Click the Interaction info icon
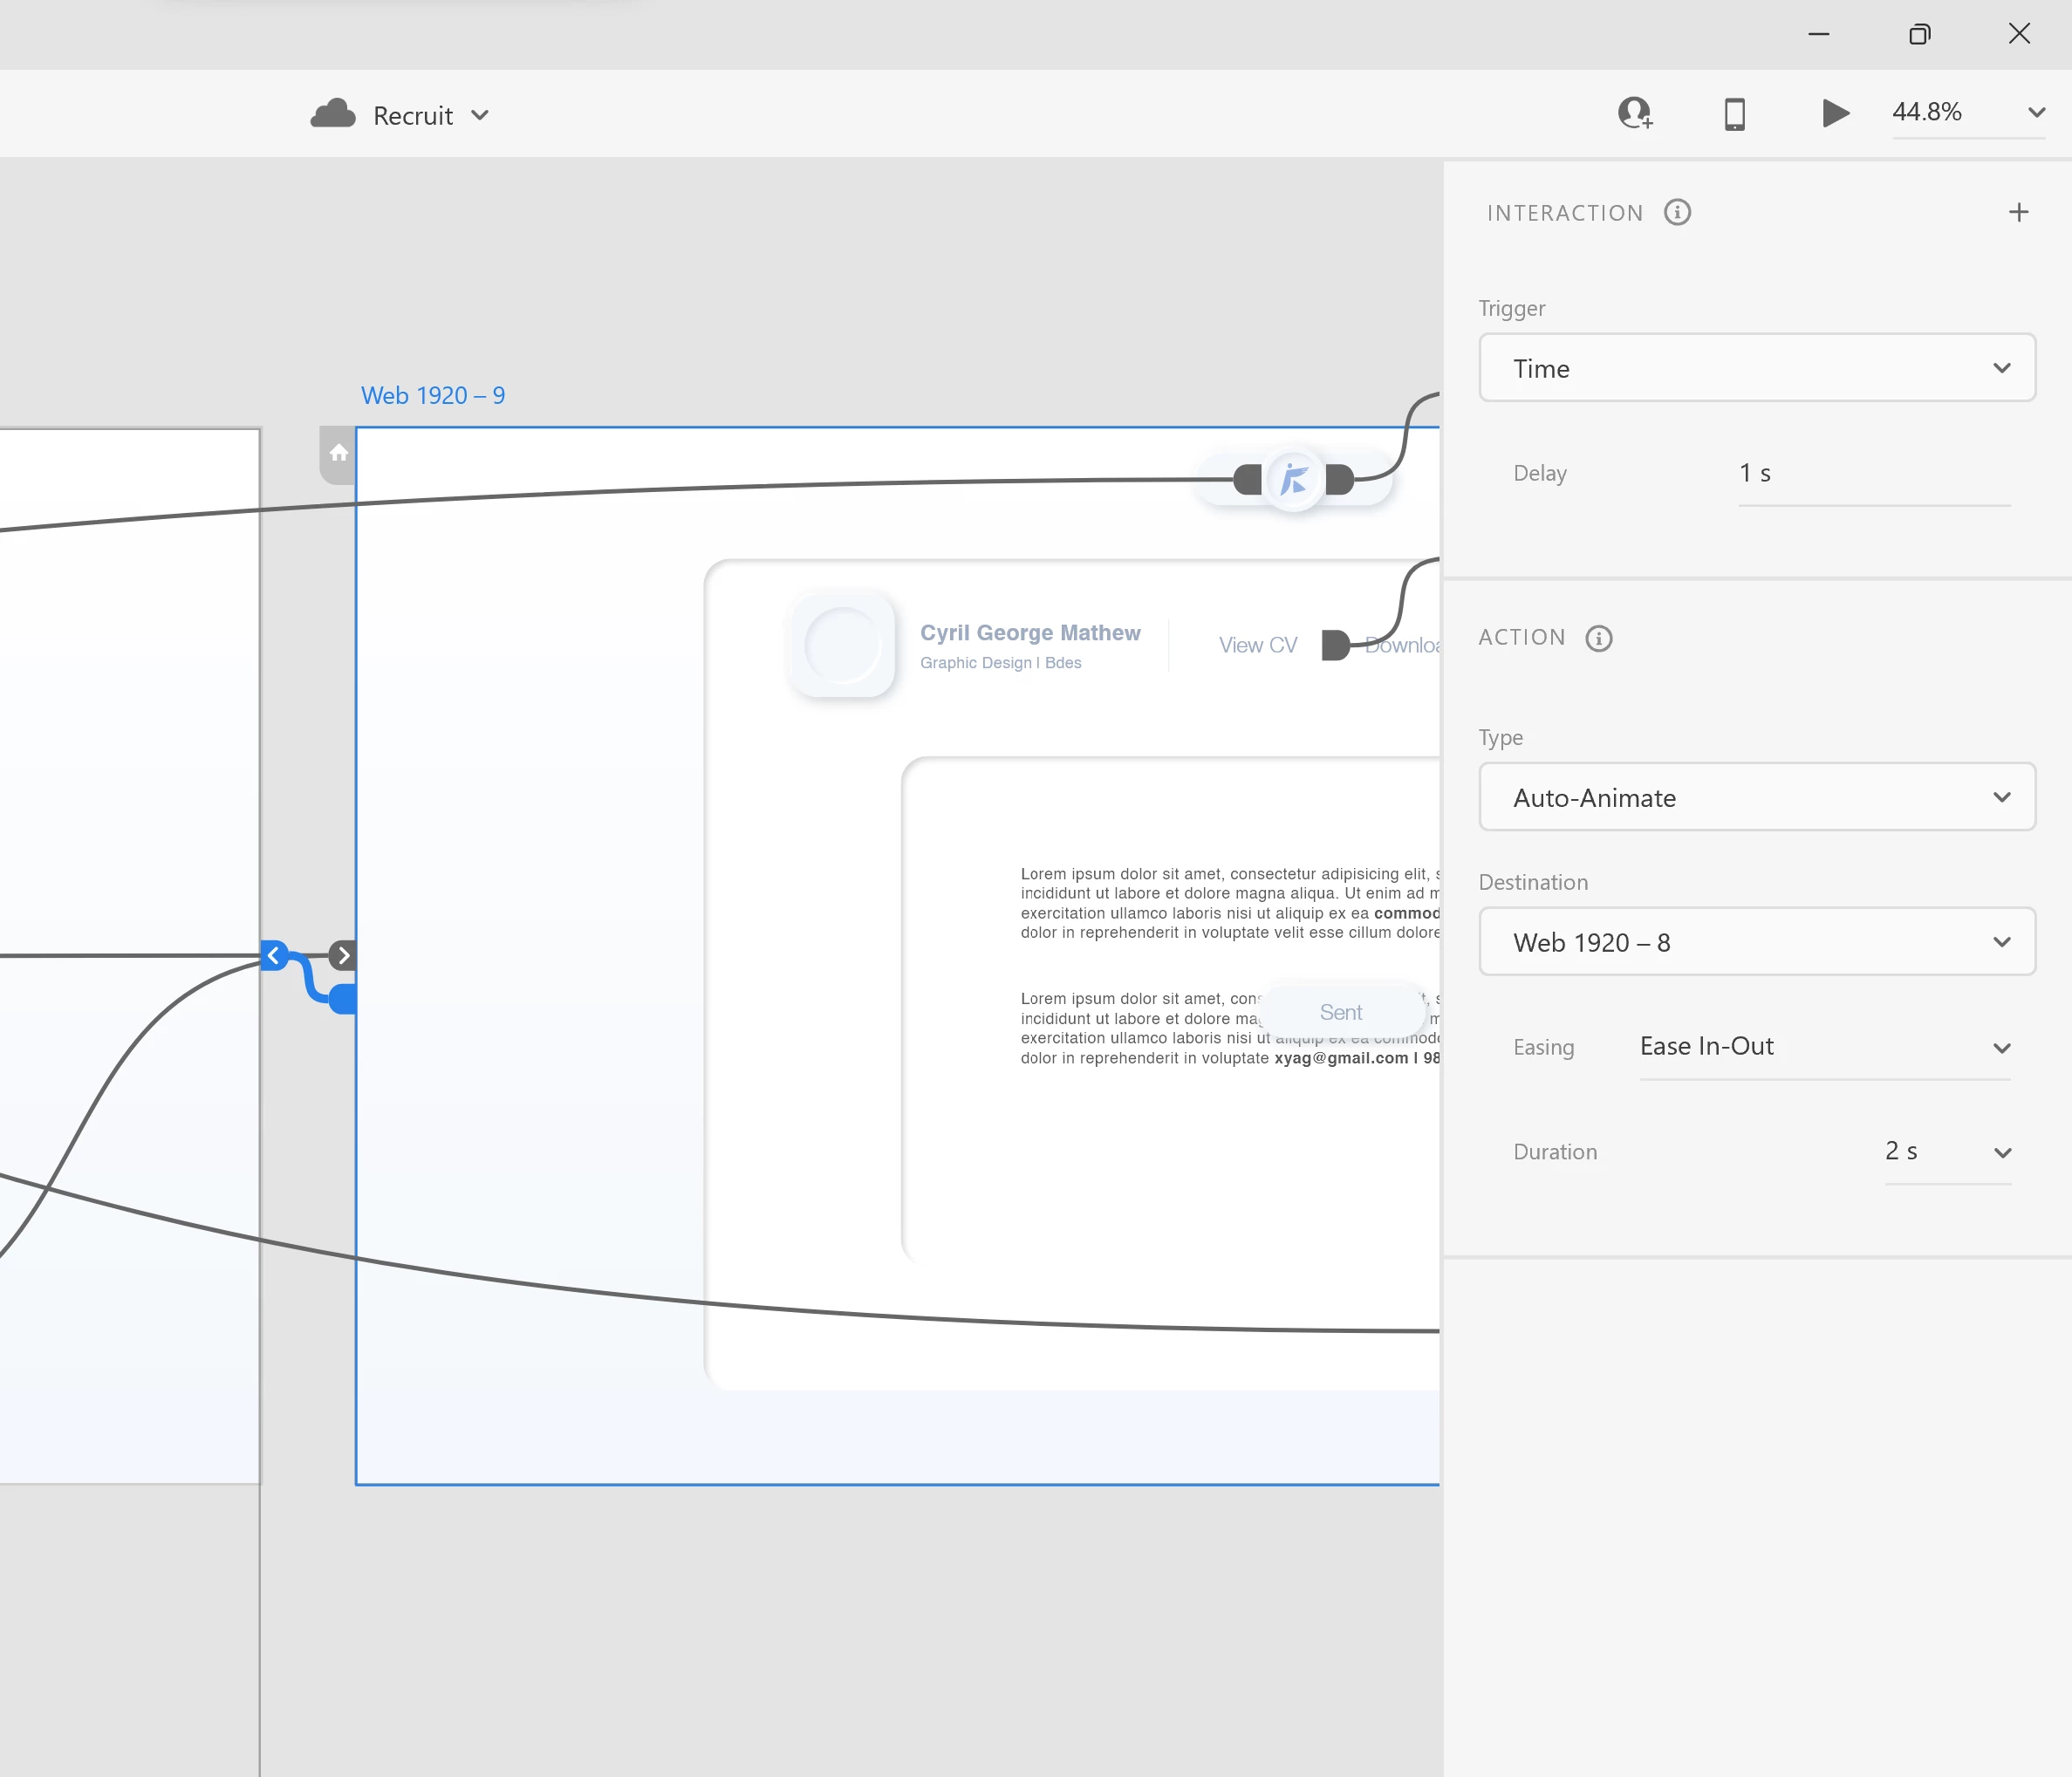 [x=1677, y=213]
